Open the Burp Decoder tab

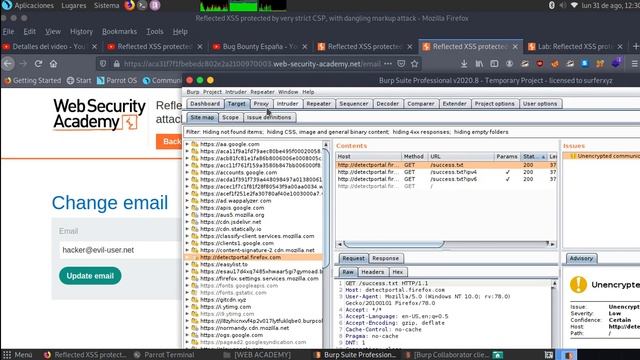click(x=387, y=104)
